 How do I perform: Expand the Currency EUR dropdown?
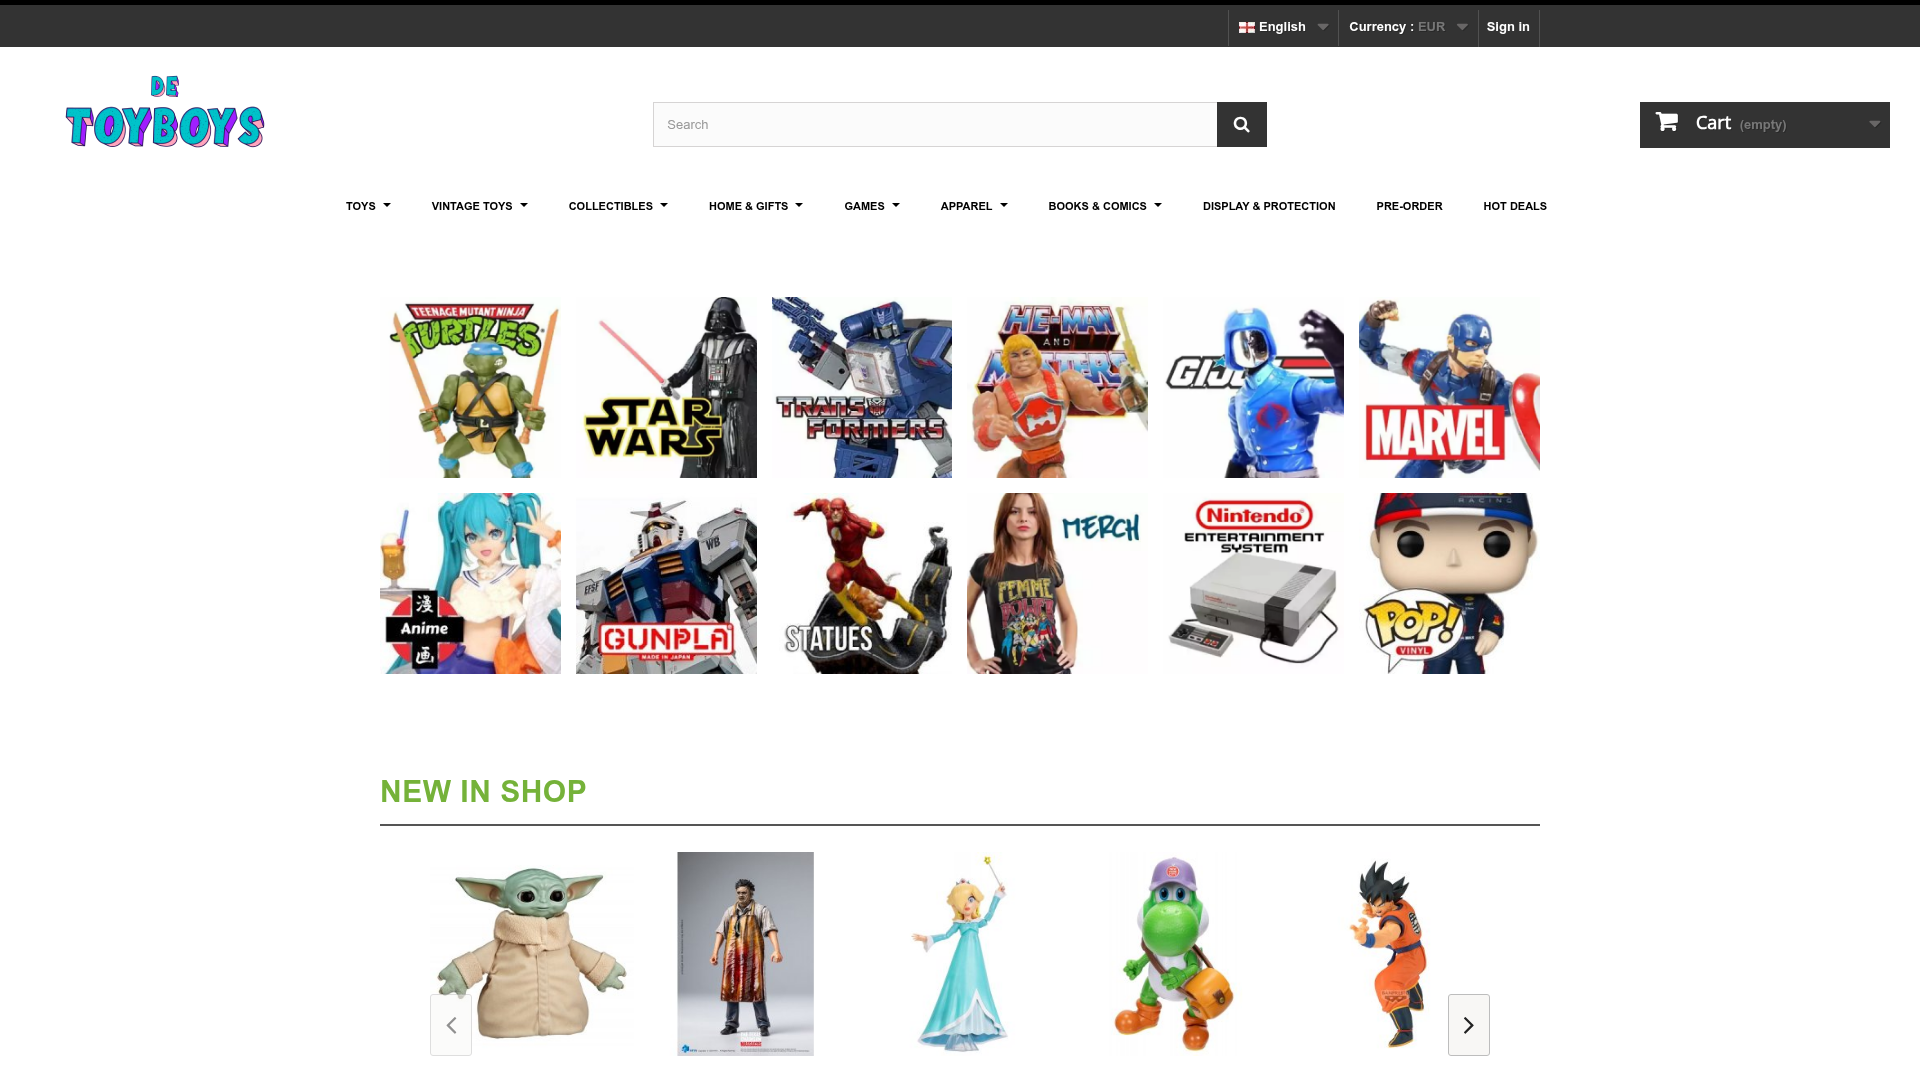tap(1408, 27)
